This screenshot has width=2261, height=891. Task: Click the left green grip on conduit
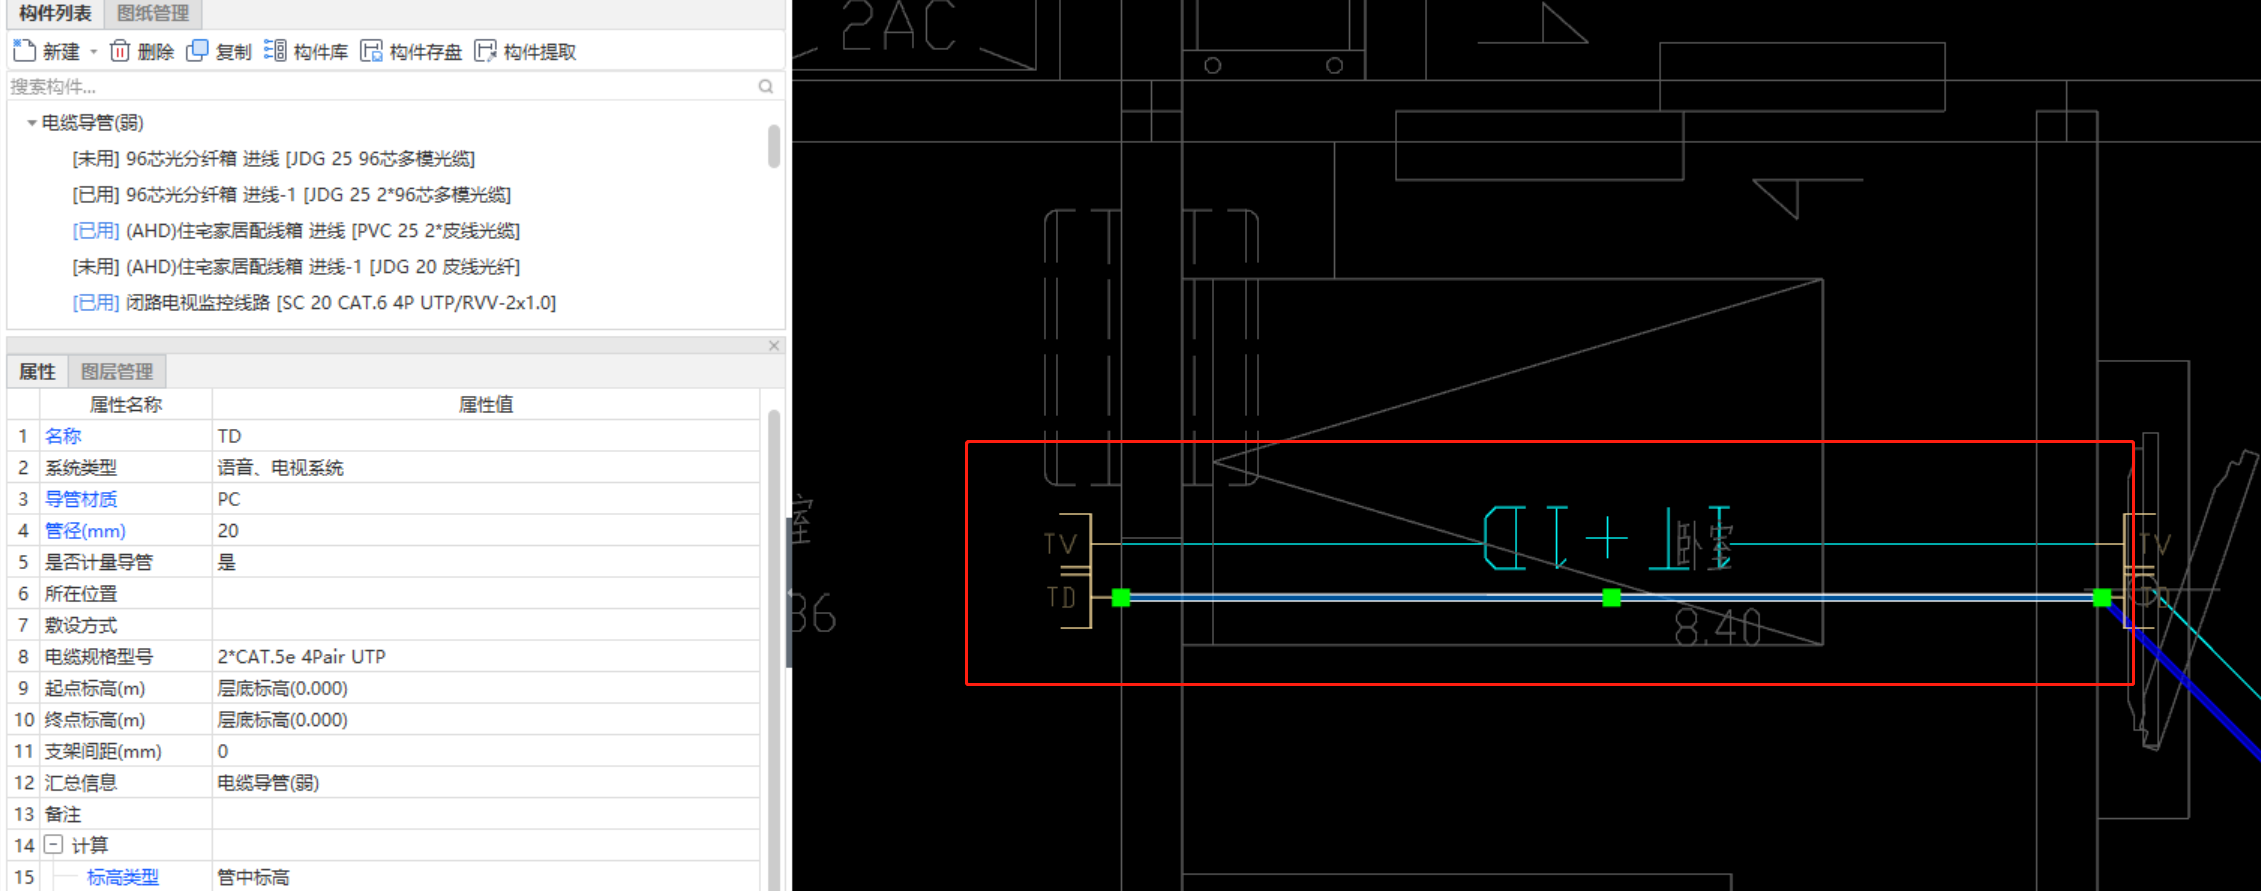[x=1121, y=597]
